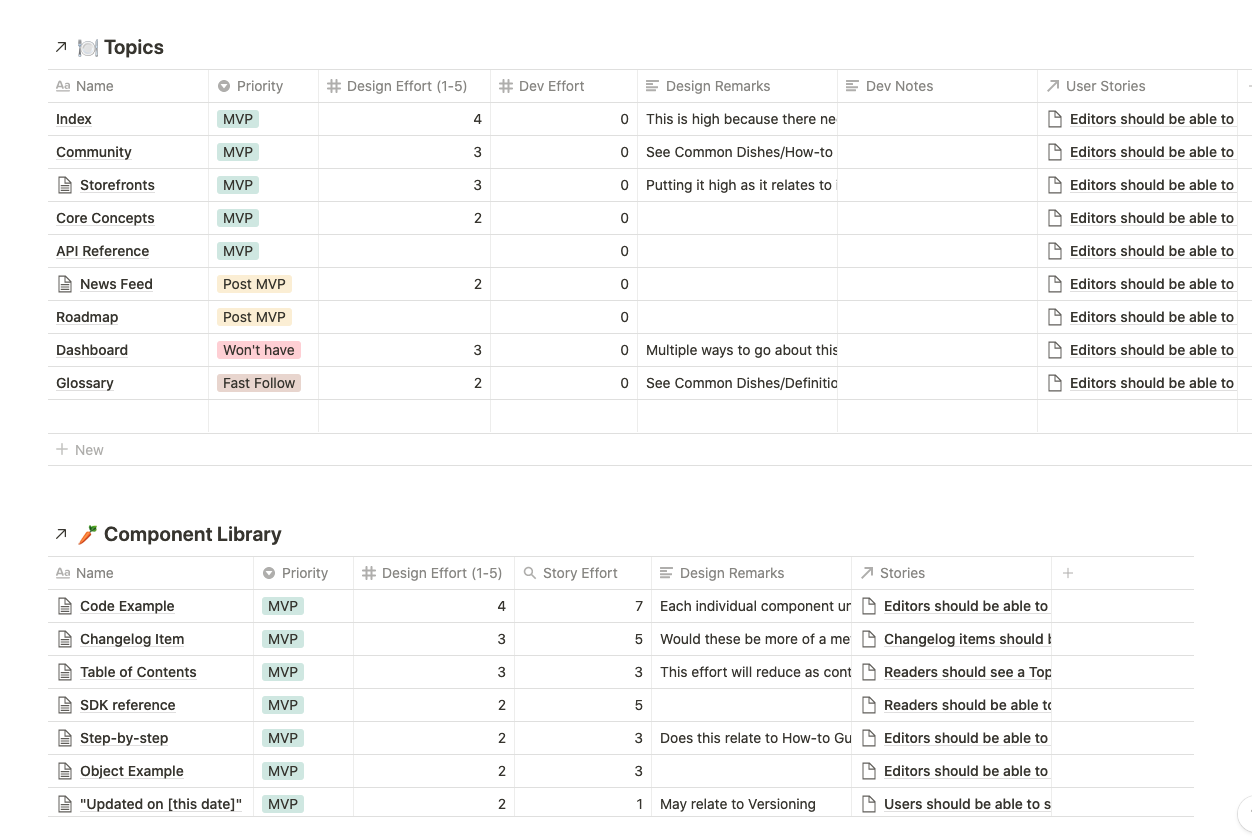
Task: Open the Object Example component page
Action: coord(132,771)
